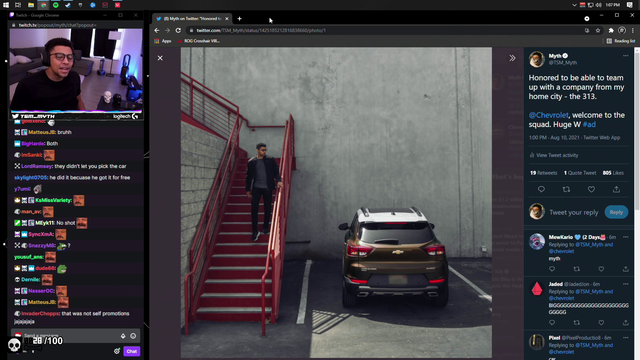Share Myth's tweet with the share icon
This screenshot has height=360, width=640.
(x=616, y=189)
